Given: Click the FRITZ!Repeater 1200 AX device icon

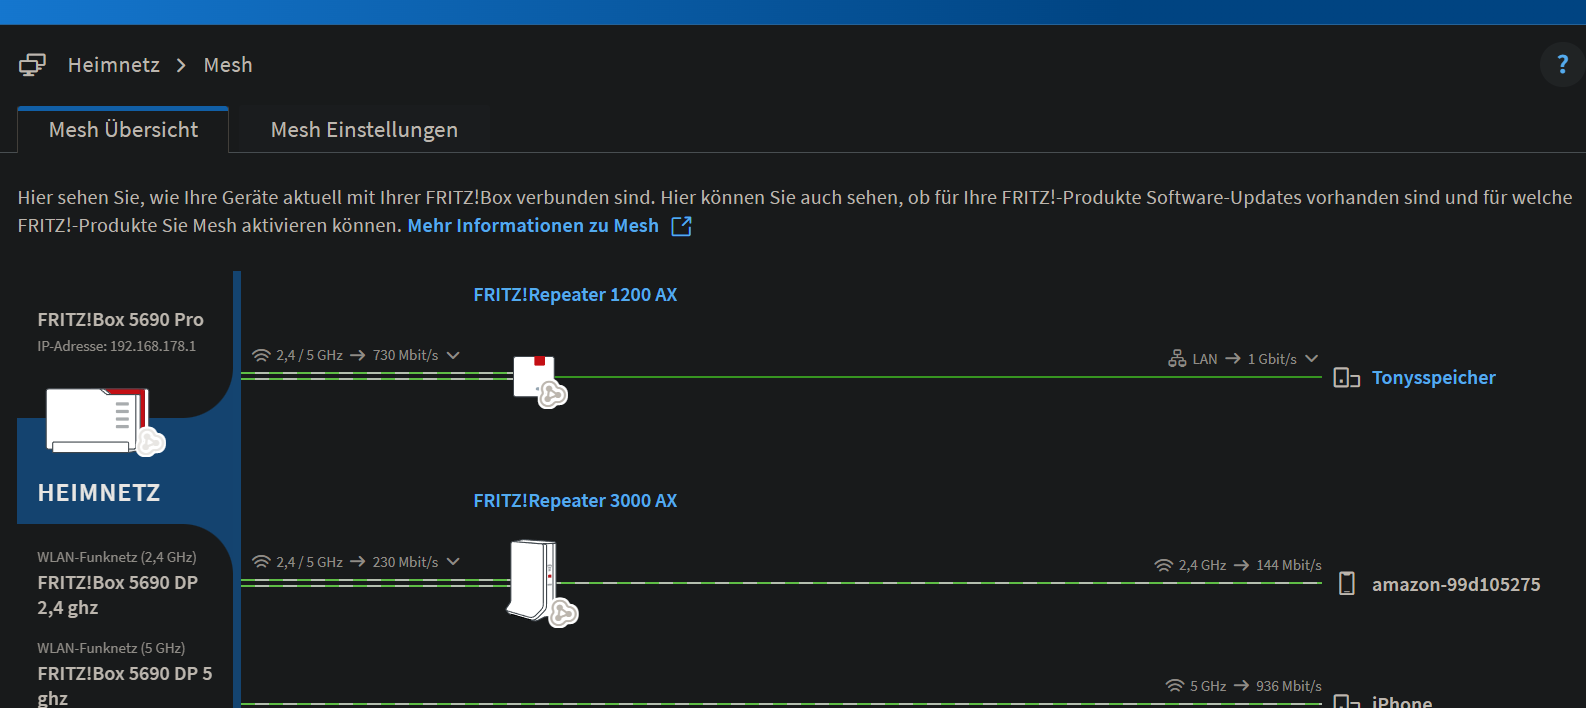Looking at the screenshot, I should [540, 381].
